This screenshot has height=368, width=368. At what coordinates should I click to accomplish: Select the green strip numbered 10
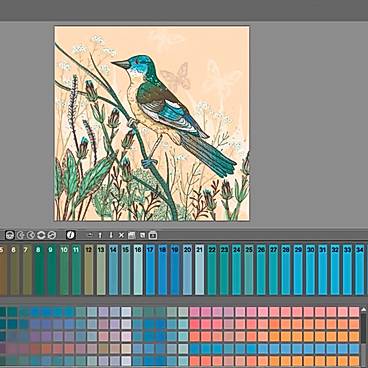(64, 269)
